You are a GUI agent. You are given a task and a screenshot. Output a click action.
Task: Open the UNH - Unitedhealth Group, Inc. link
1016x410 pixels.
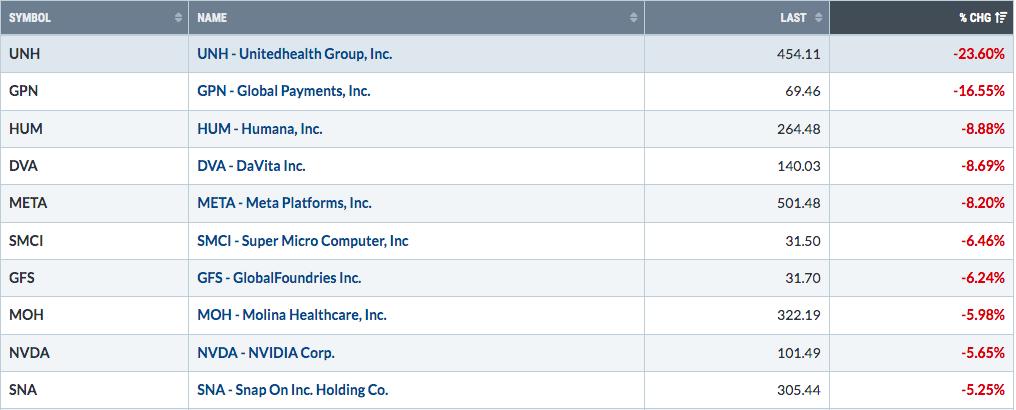(295, 54)
